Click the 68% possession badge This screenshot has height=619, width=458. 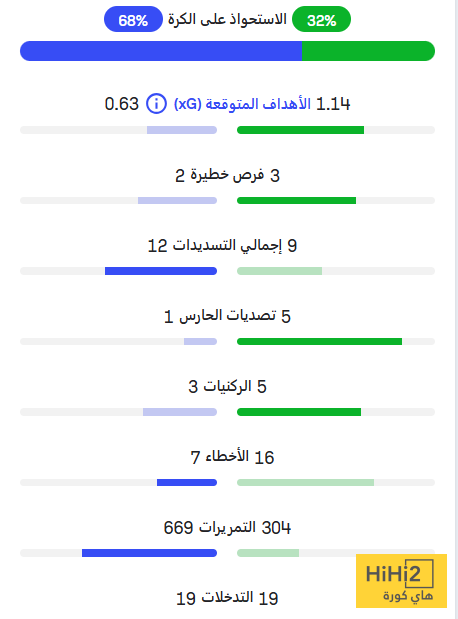pos(133,19)
